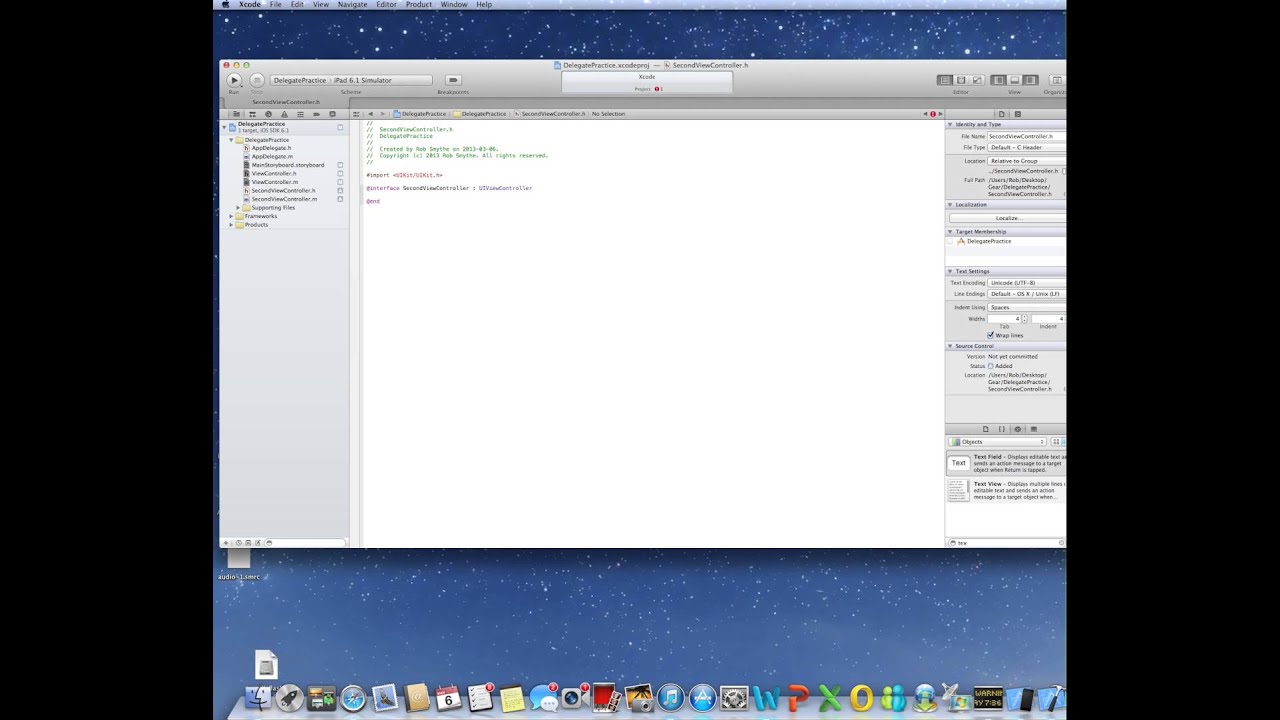Expand the Frameworks folder
Image resolution: width=1280 pixels, height=720 pixels.
(x=231, y=216)
